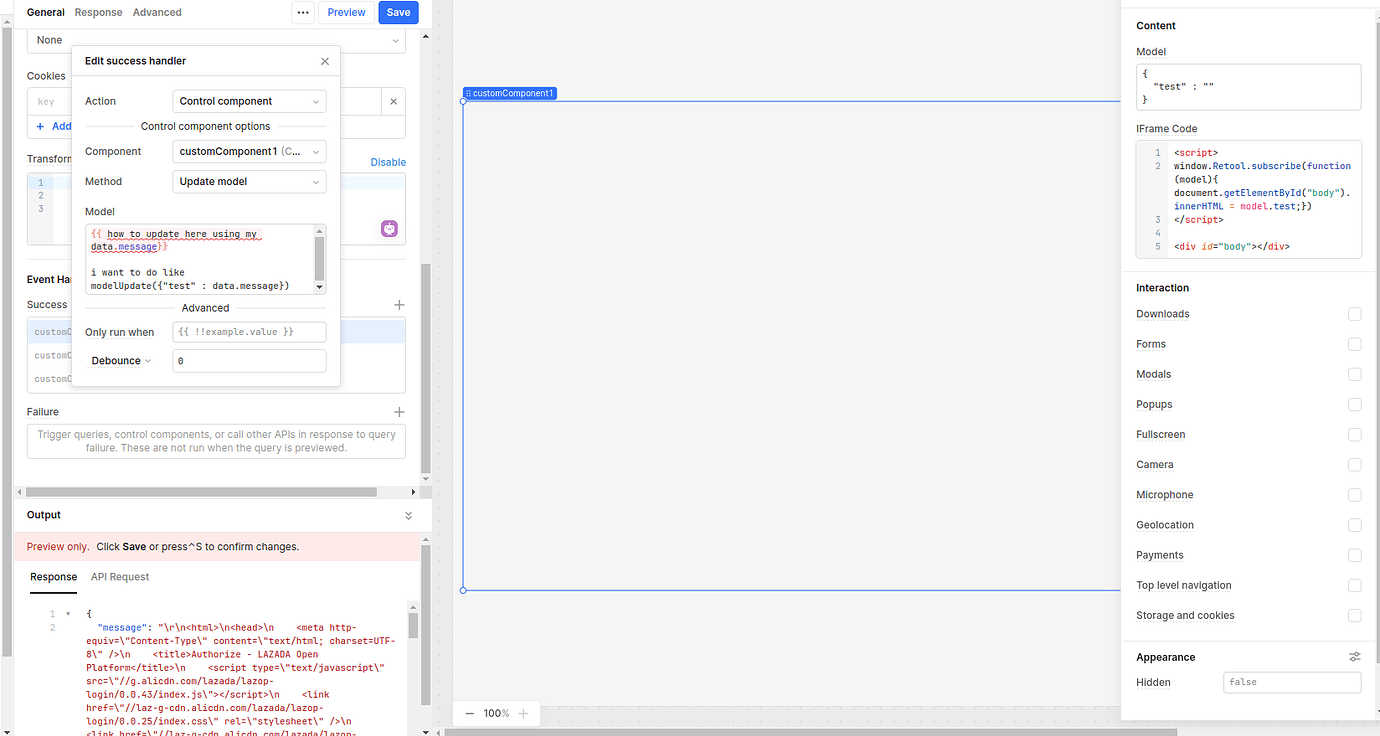Collapse the Output panel

coord(408,515)
